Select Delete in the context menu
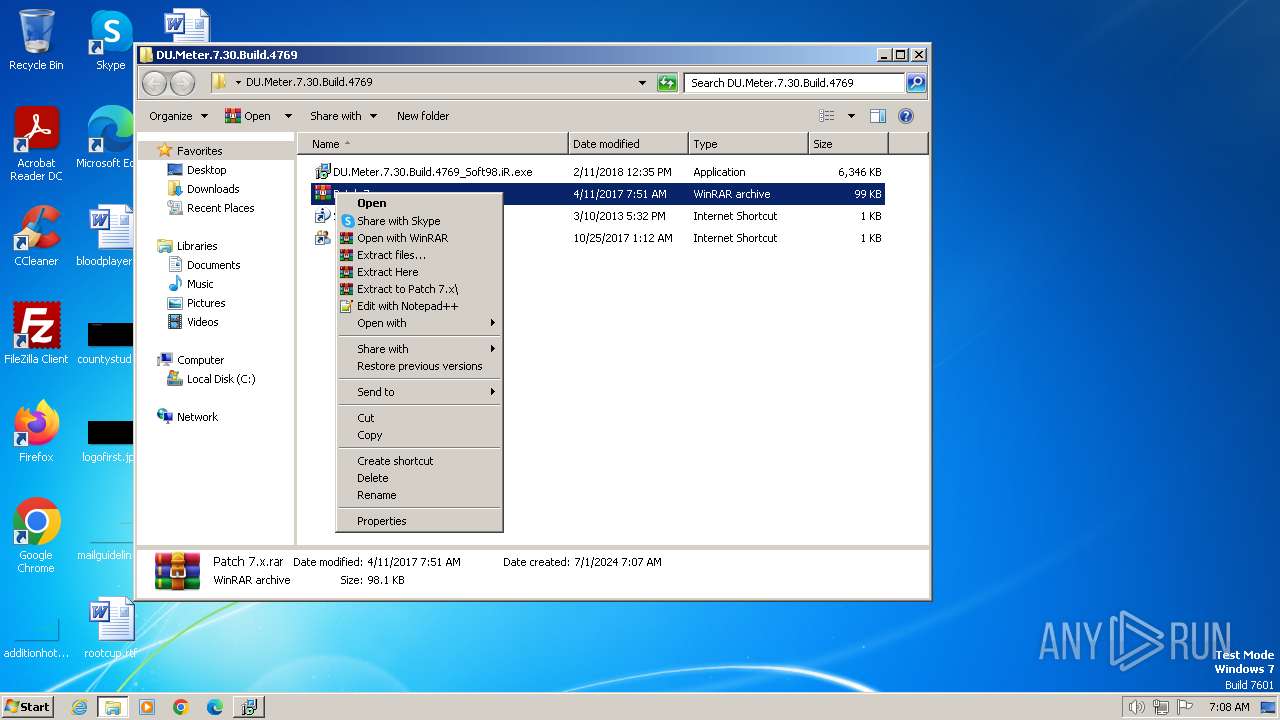Viewport: 1280px width, 720px height. pos(419,478)
